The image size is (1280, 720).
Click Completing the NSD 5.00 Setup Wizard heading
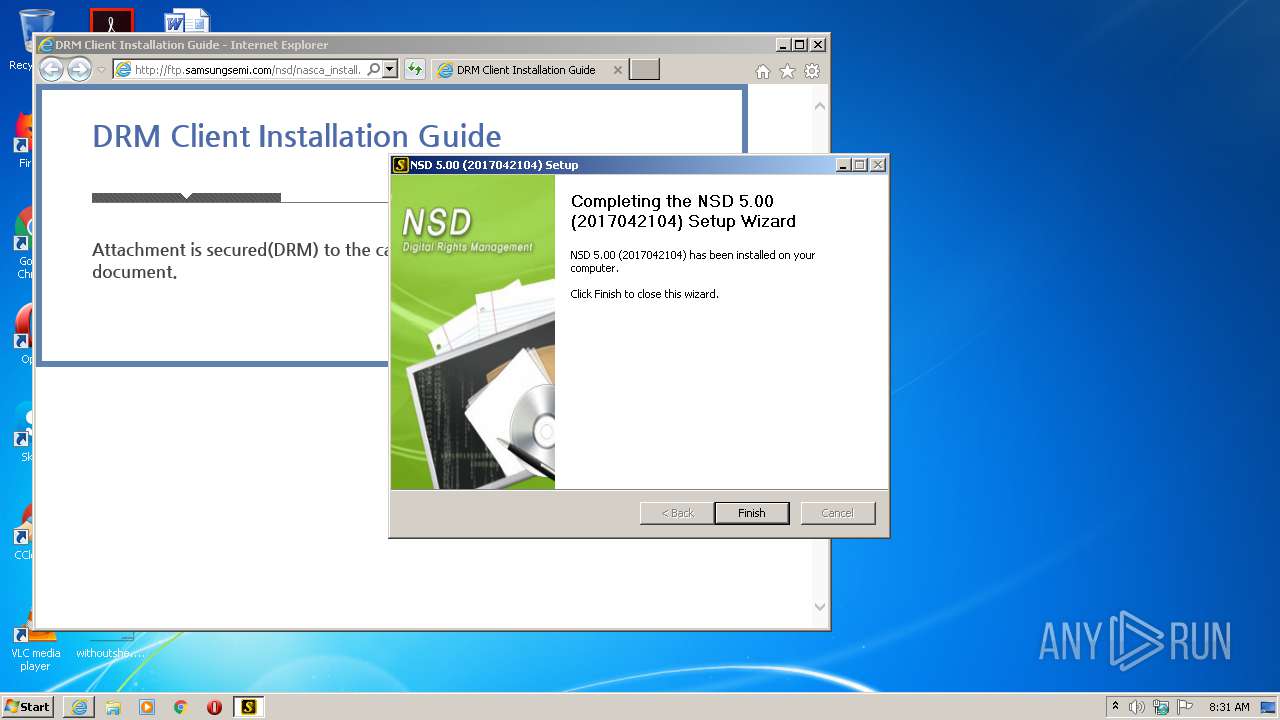tap(683, 211)
